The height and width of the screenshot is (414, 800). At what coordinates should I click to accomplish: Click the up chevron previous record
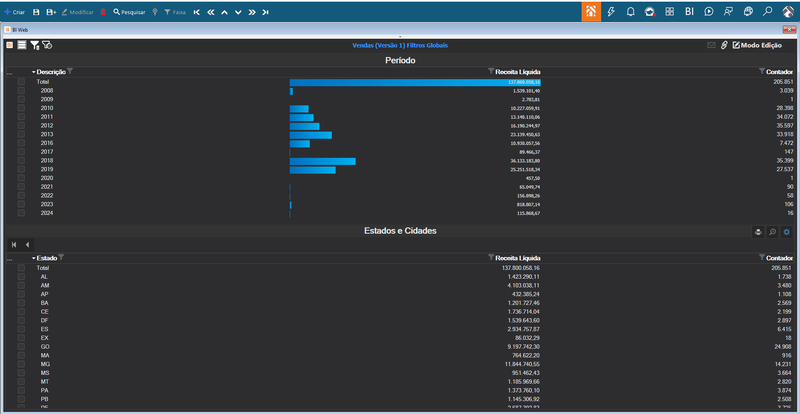click(224, 12)
